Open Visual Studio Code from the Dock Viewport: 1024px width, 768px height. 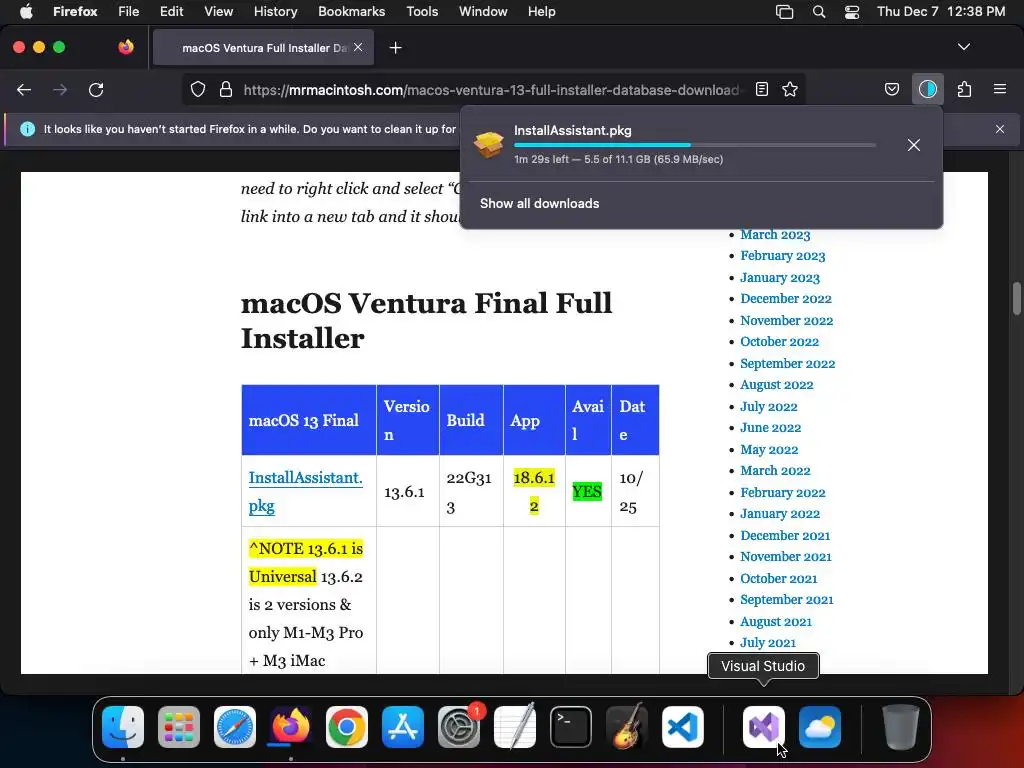pos(682,727)
